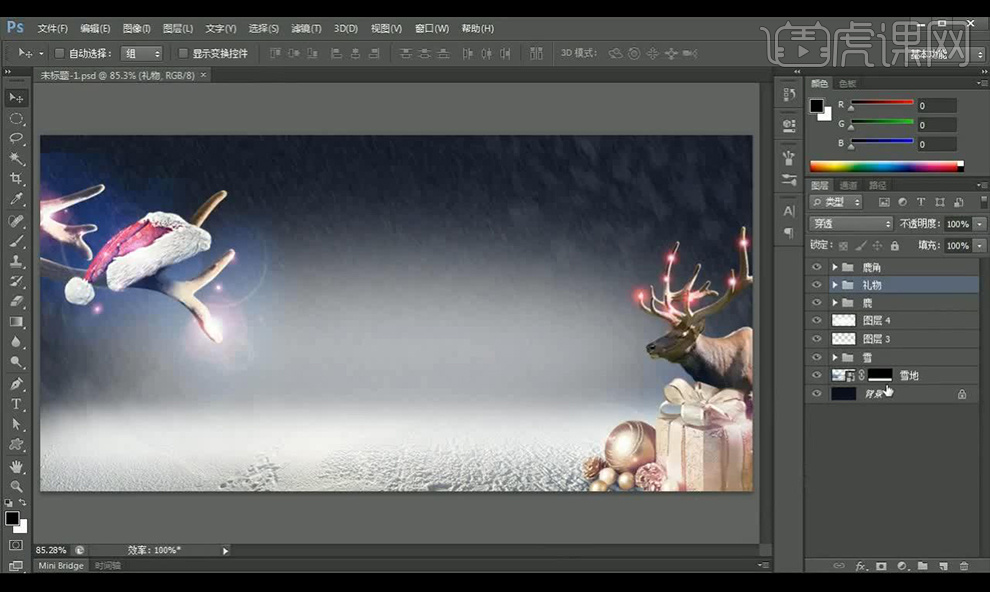
Task: Open the 滤镜(T) menu
Action: [x=306, y=28]
